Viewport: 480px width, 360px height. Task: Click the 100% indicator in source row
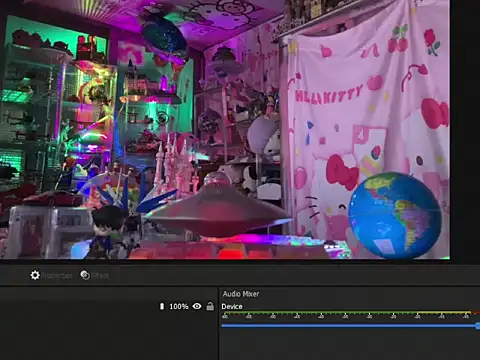point(179,306)
